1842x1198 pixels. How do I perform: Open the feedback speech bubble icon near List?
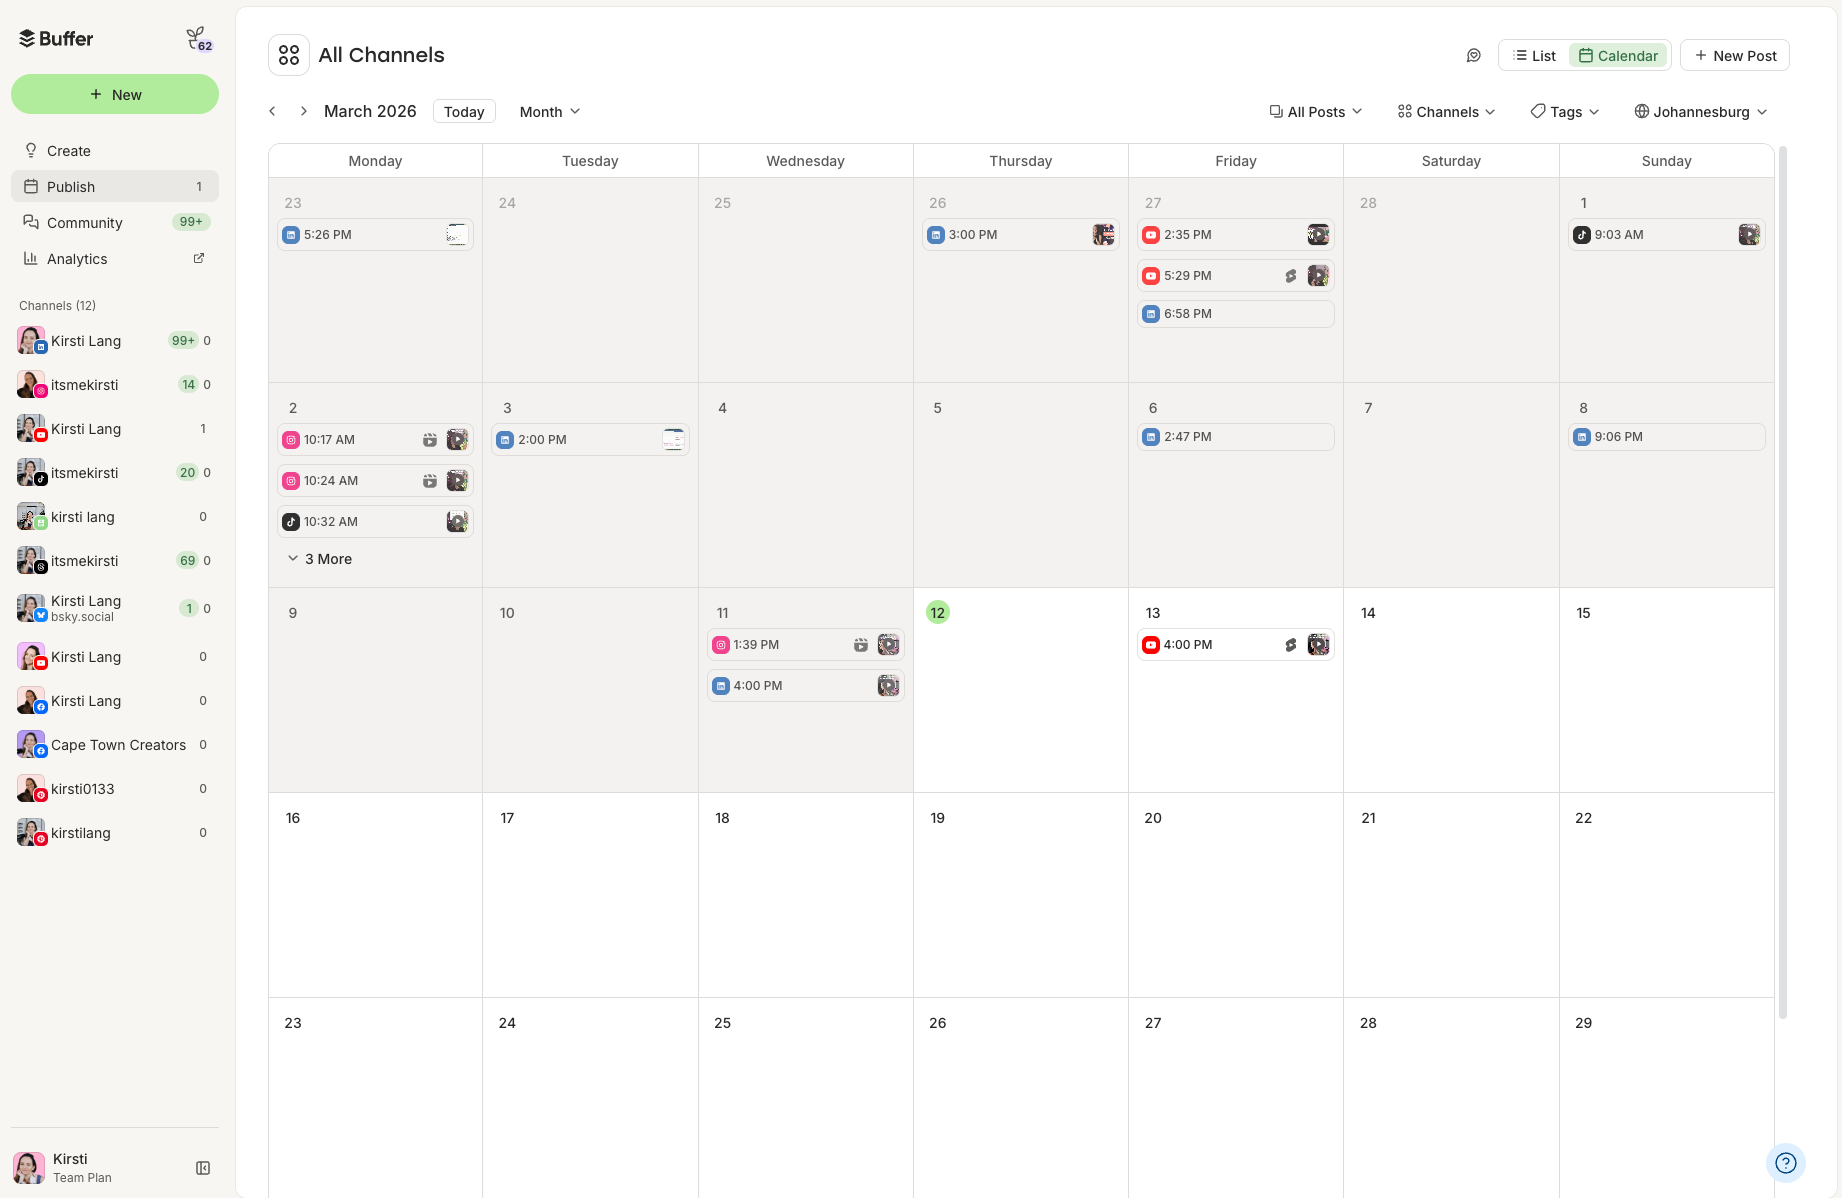pyautogui.click(x=1473, y=55)
